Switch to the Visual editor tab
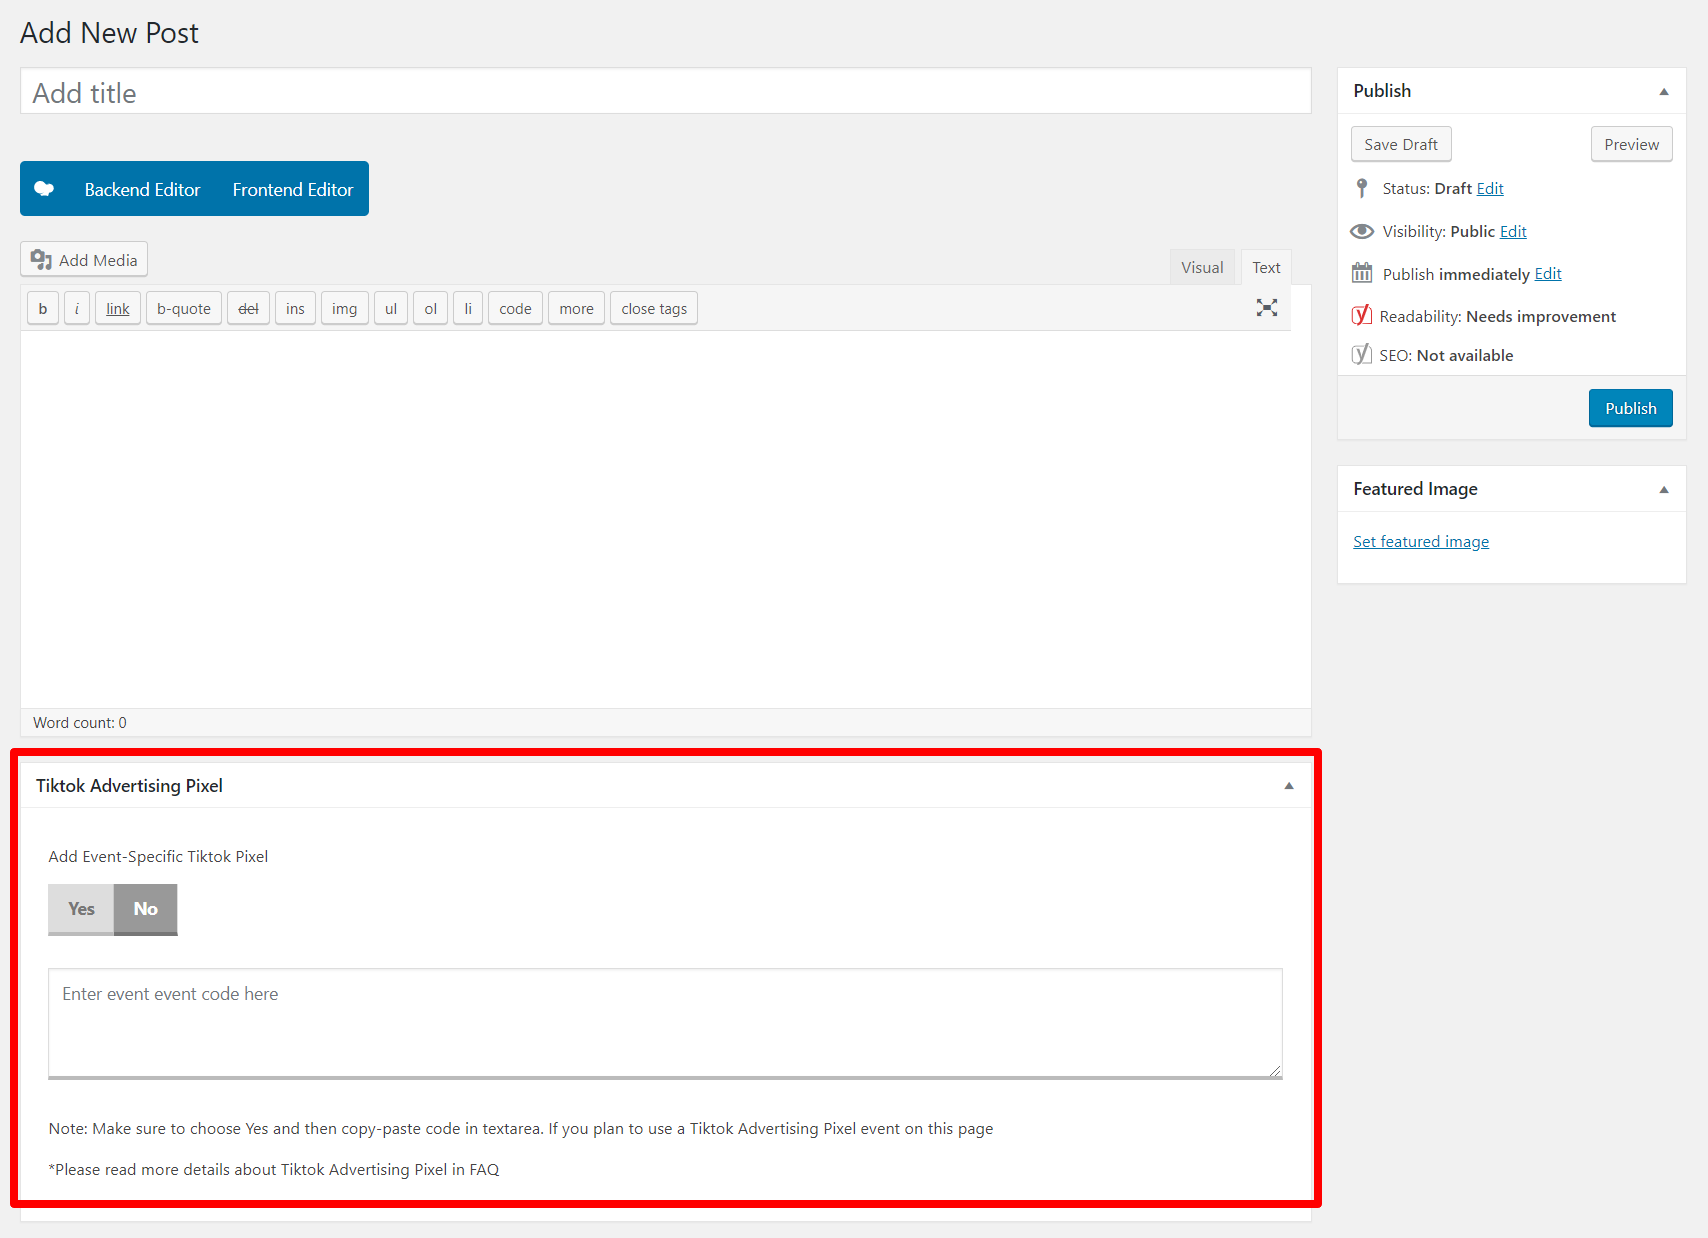The width and height of the screenshot is (1708, 1238). click(1201, 268)
